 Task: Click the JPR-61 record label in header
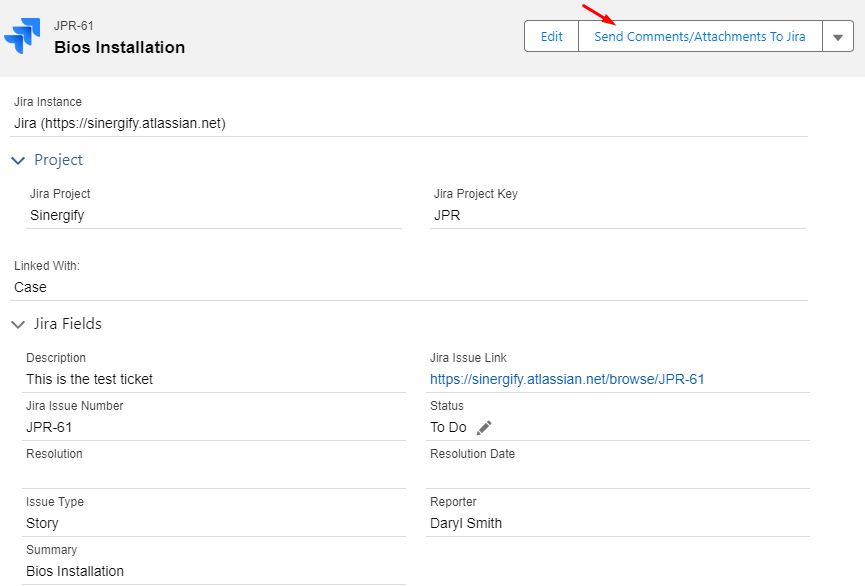pos(74,26)
